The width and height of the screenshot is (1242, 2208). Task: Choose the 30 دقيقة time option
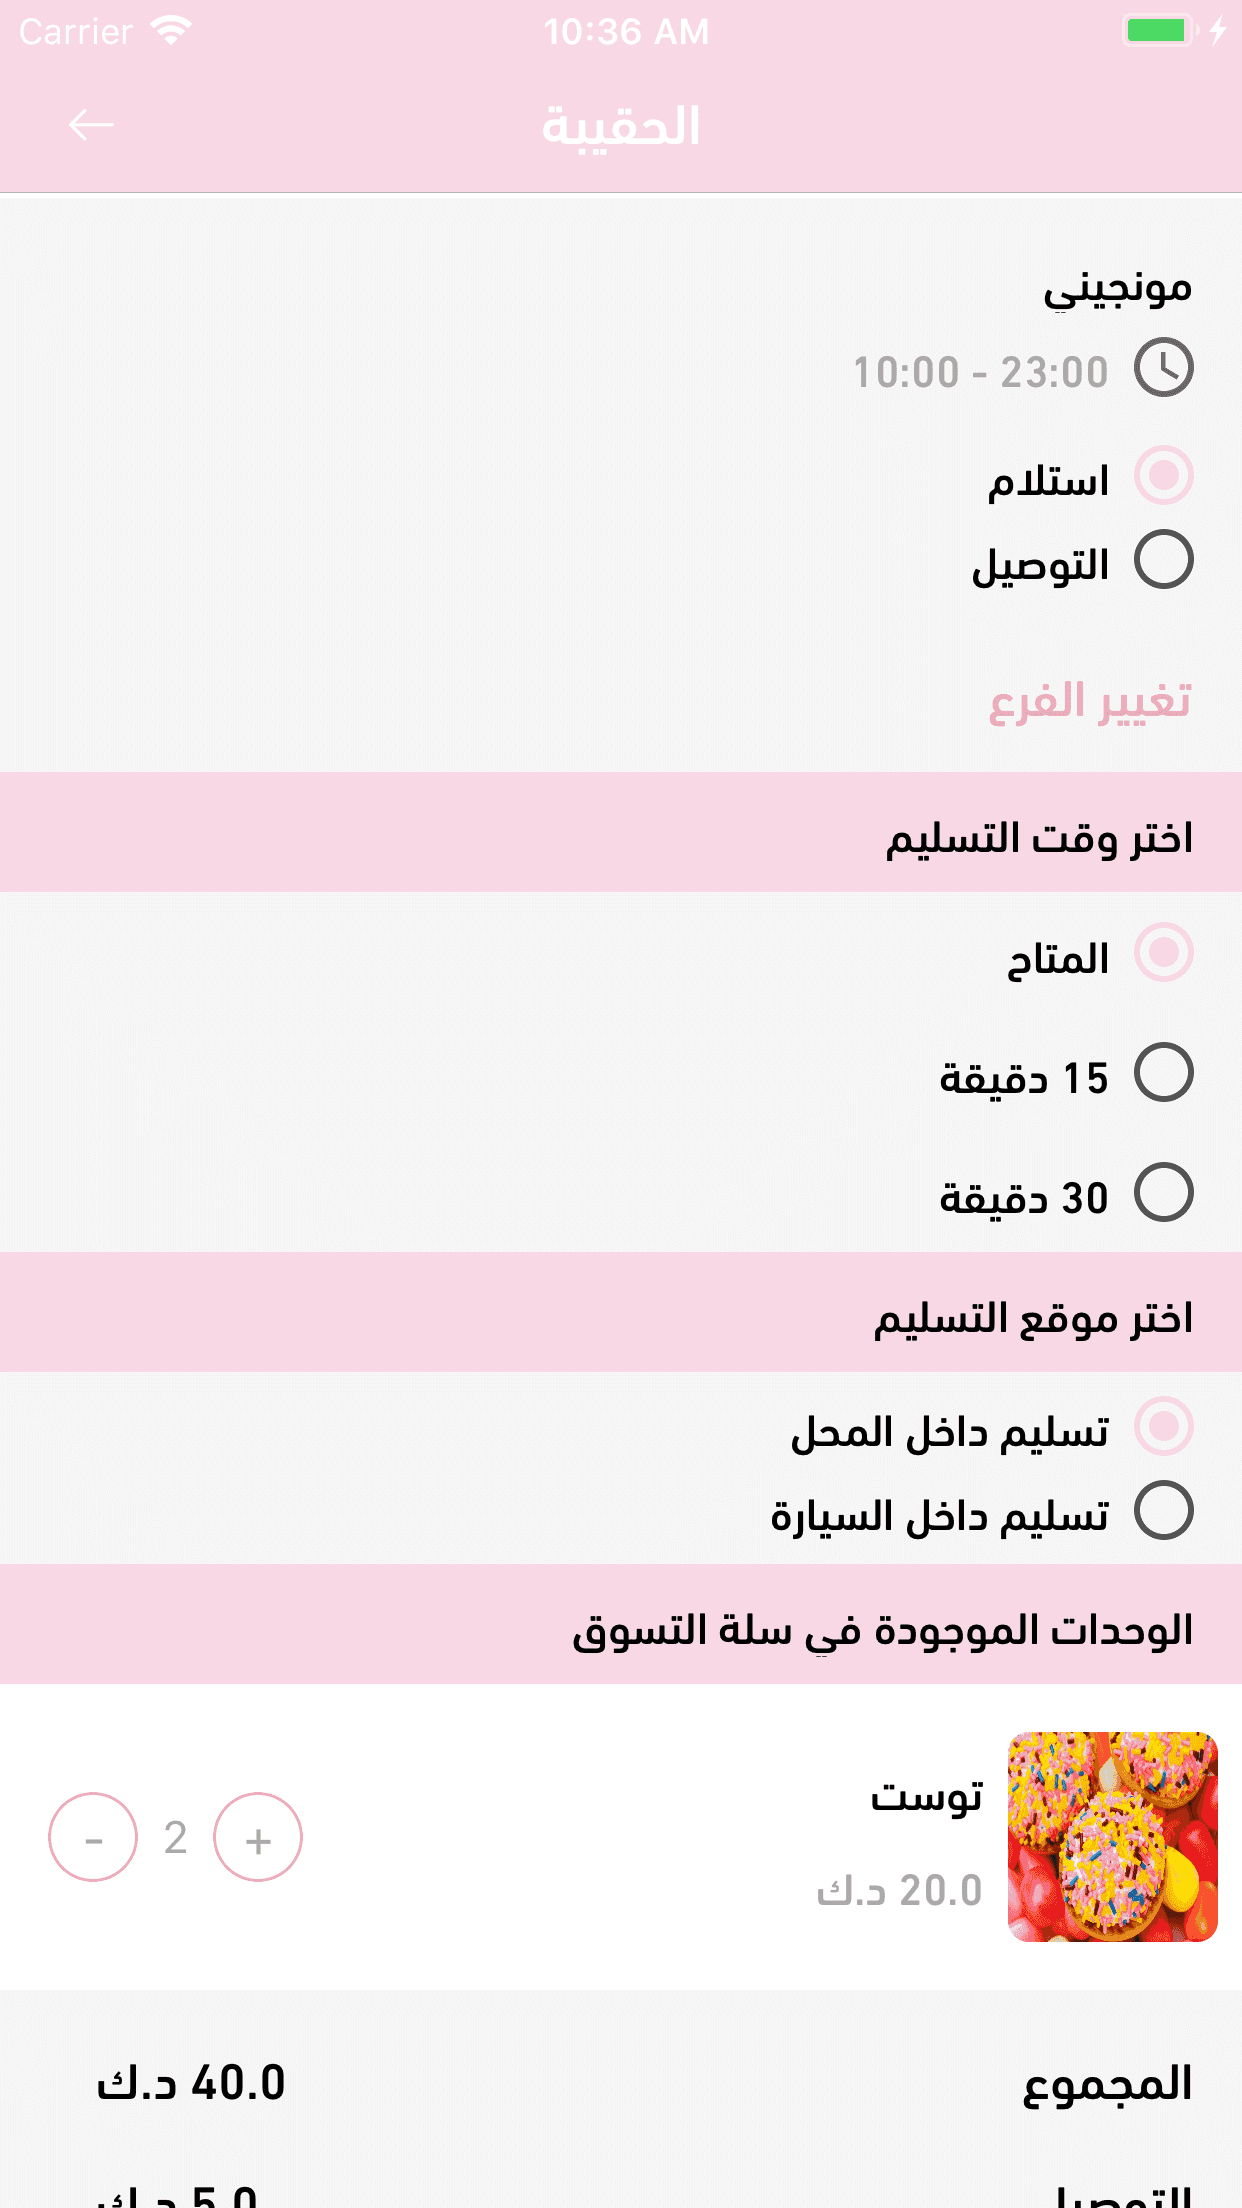[1163, 1192]
